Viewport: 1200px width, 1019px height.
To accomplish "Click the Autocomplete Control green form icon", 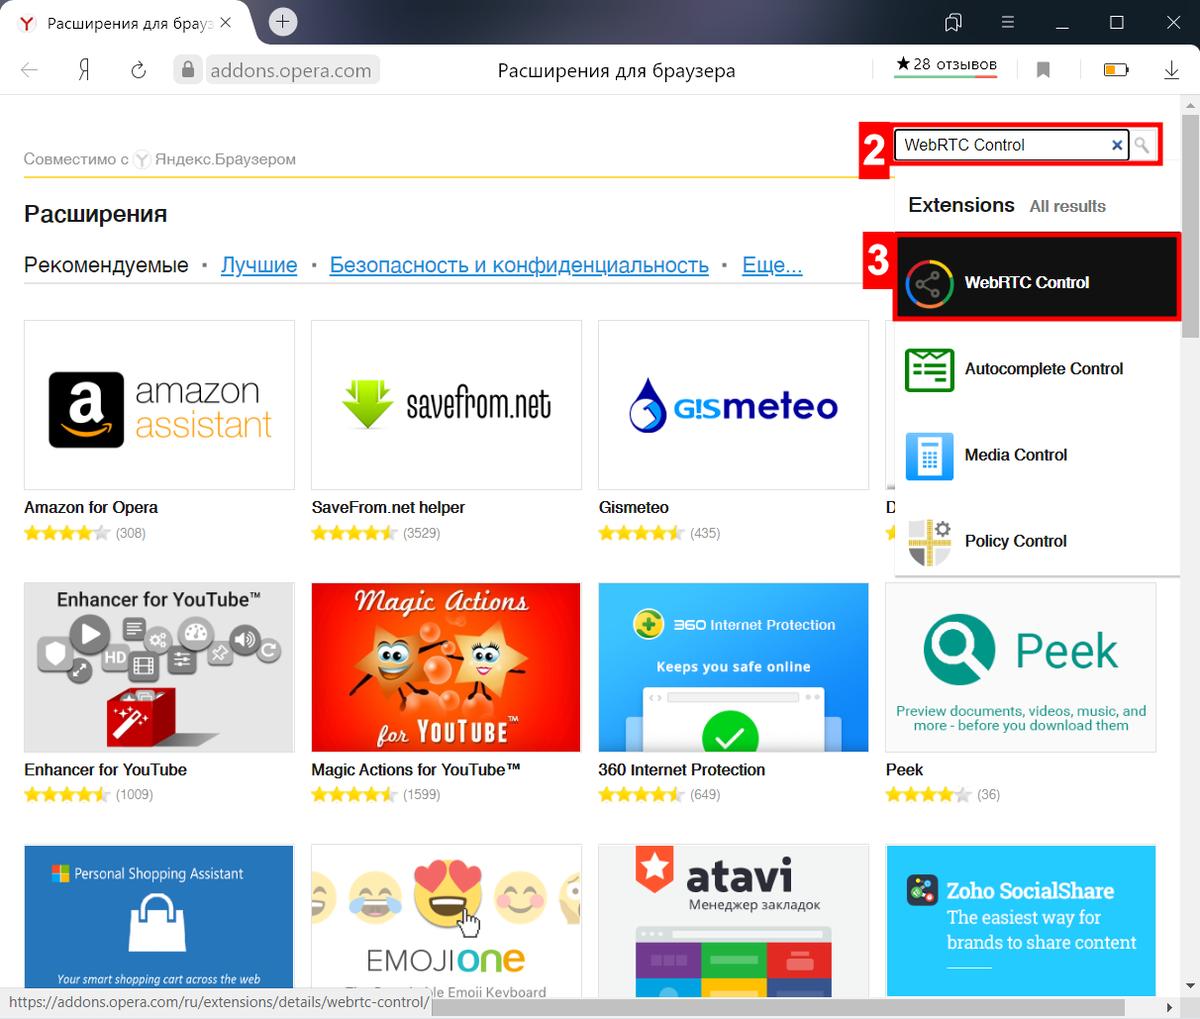I will click(x=929, y=370).
